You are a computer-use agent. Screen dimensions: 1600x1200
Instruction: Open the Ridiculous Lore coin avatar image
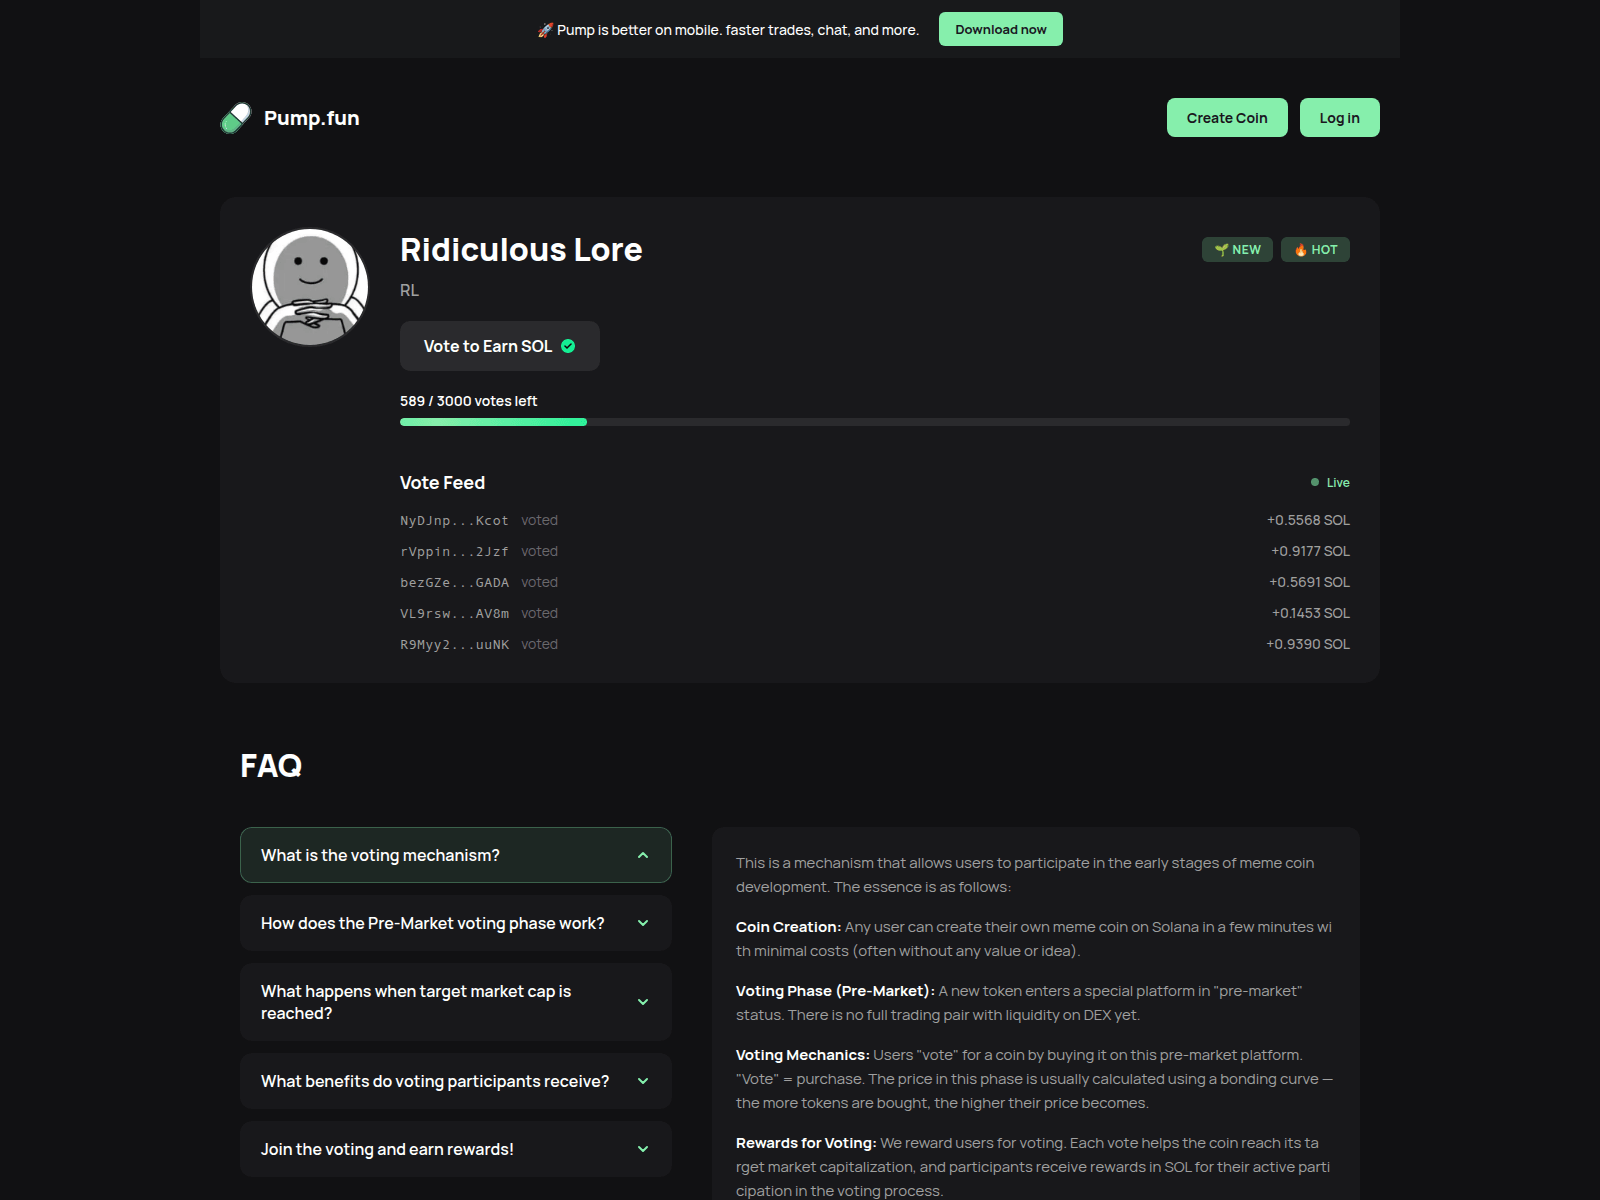310,287
